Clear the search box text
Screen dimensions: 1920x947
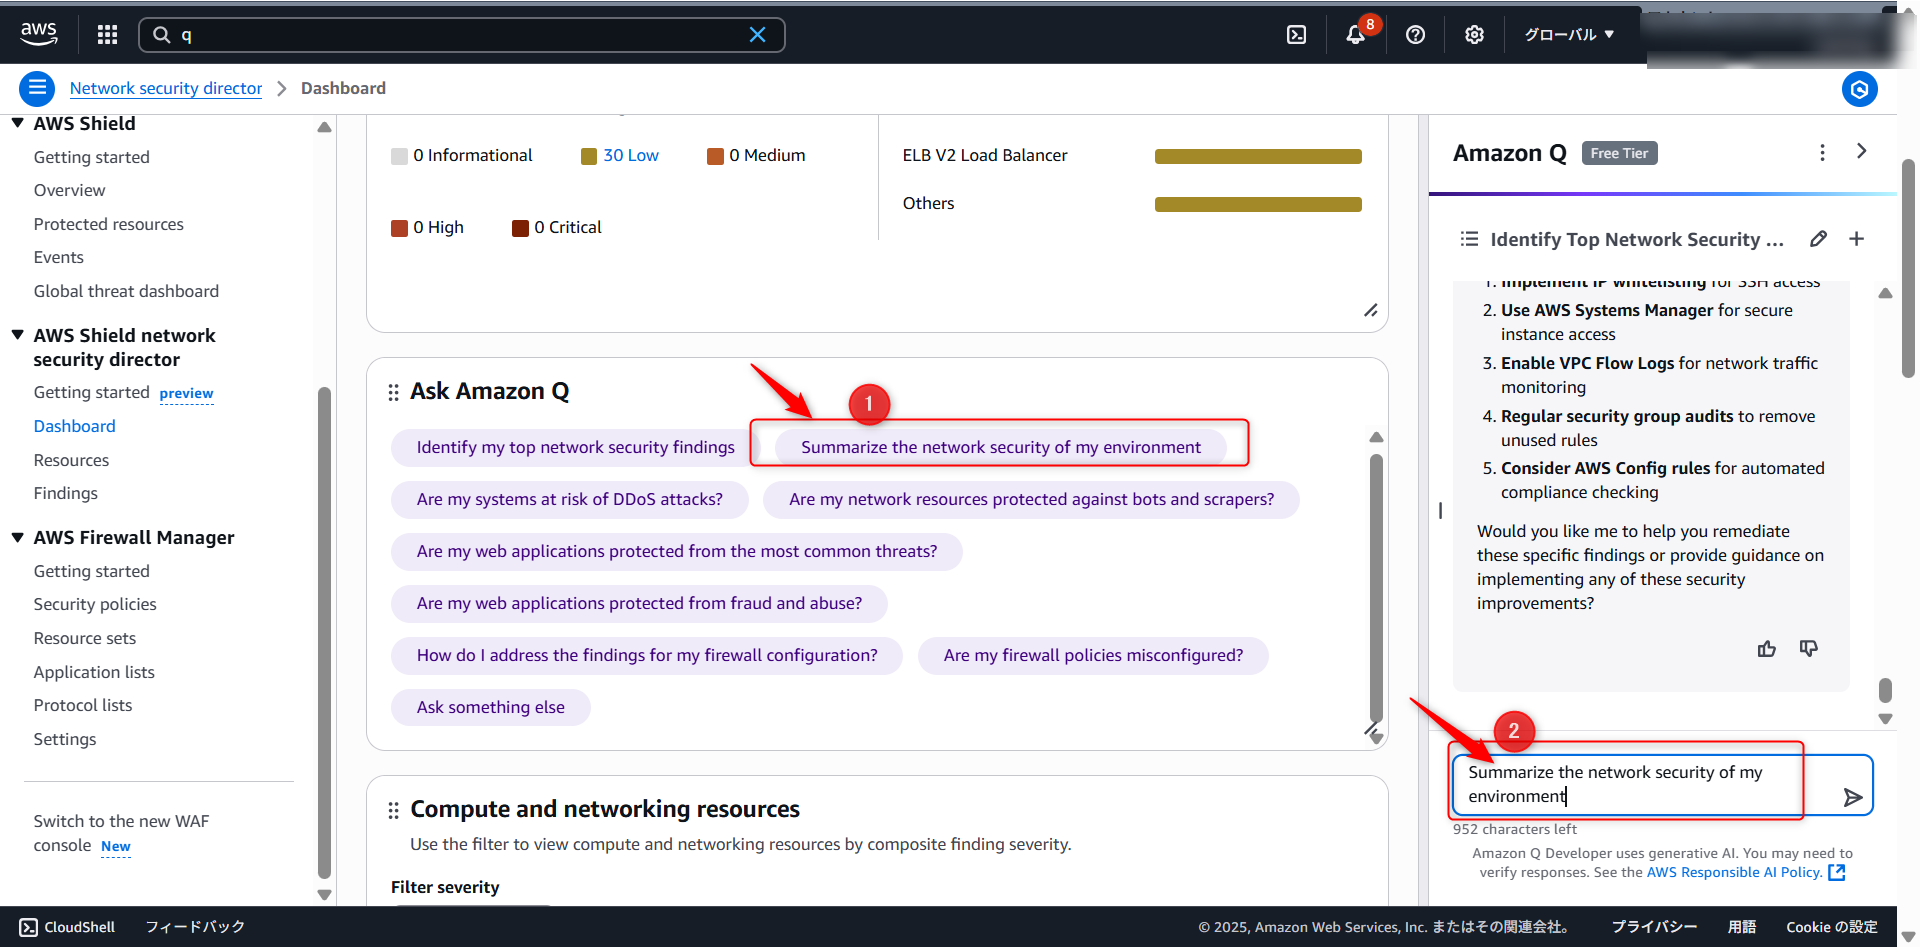pyautogui.click(x=757, y=35)
